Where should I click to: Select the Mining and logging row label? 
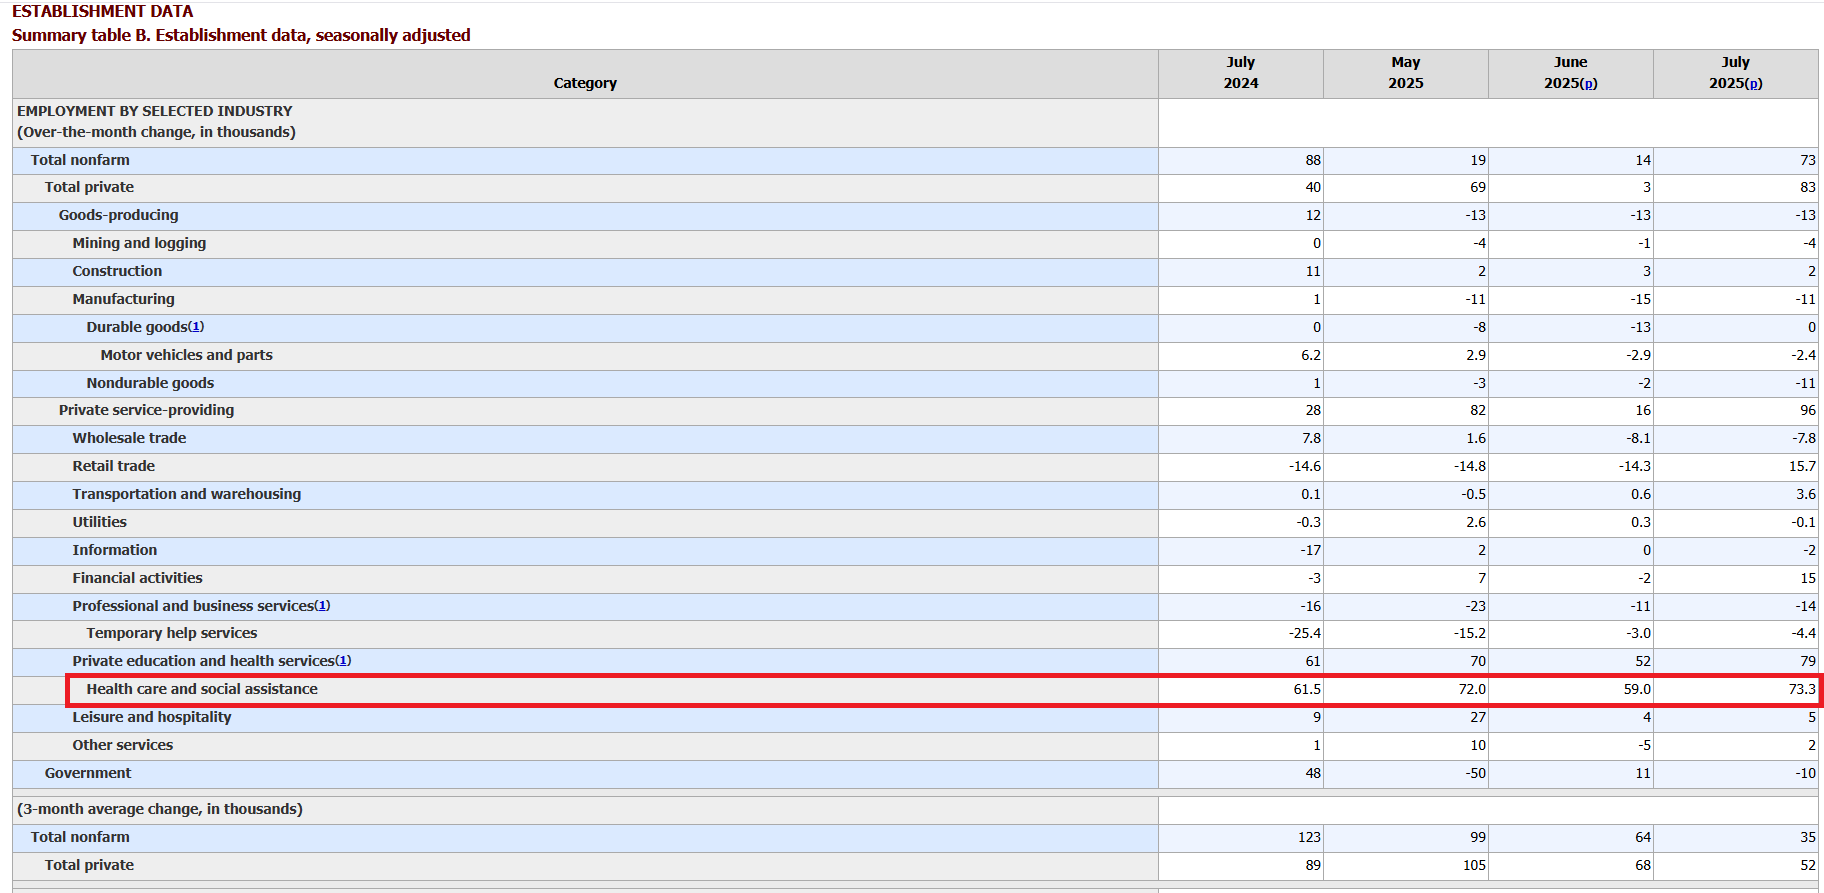pos(139,243)
